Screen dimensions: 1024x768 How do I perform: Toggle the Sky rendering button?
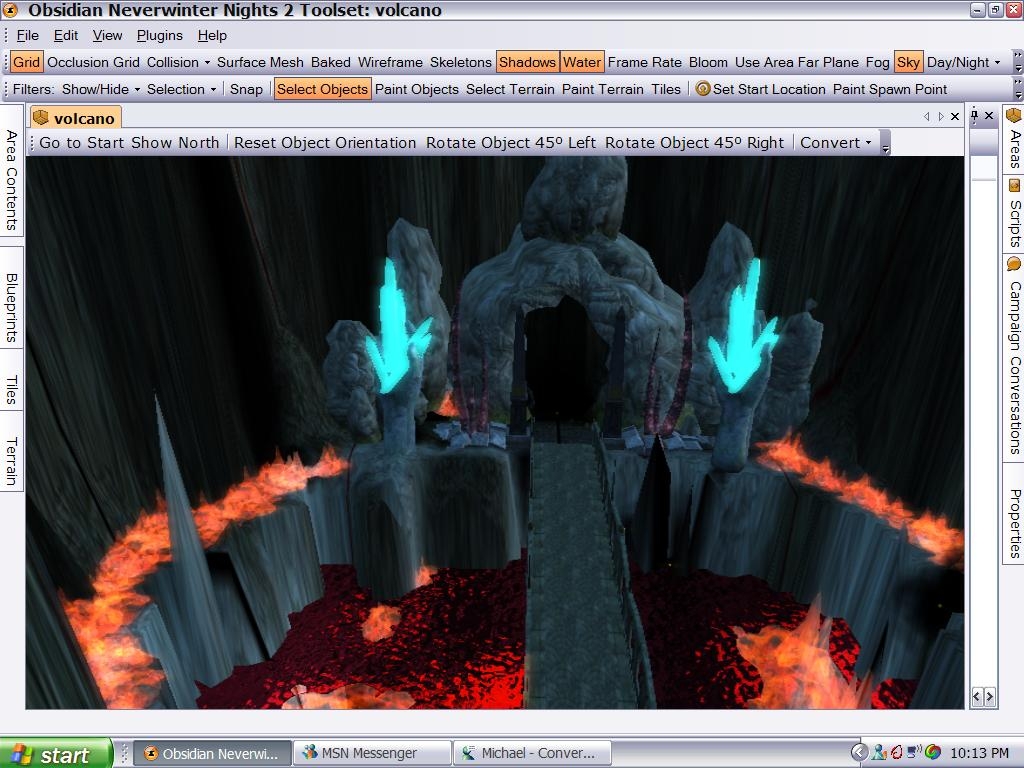click(x=908, y=62)
